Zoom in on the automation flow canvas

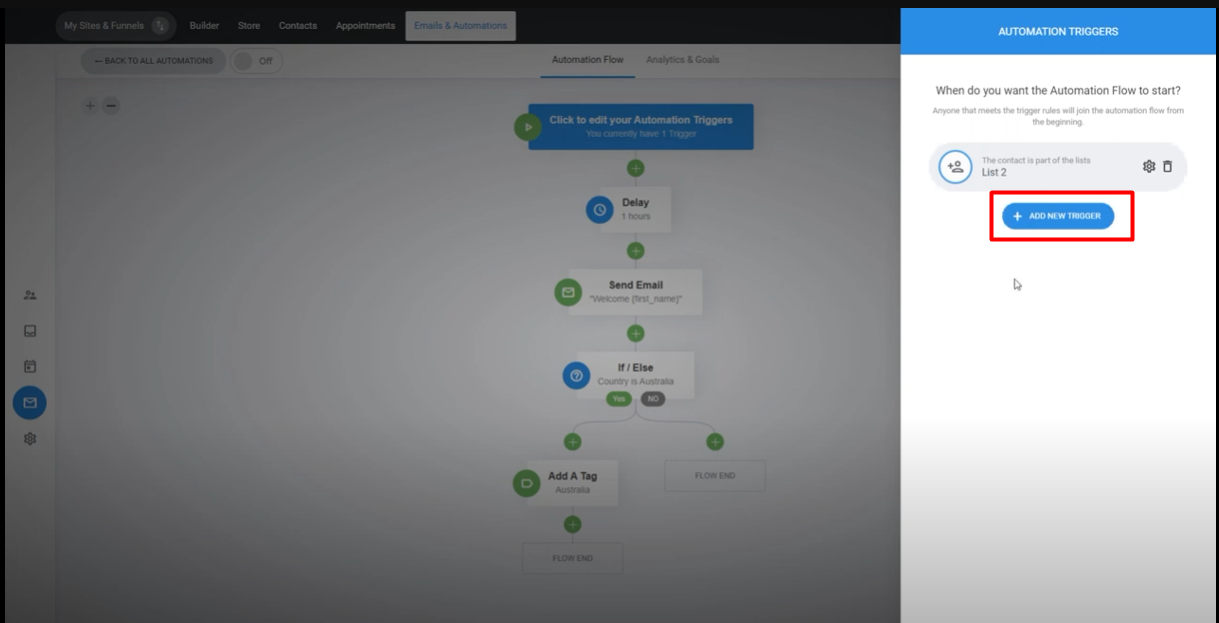90,106
